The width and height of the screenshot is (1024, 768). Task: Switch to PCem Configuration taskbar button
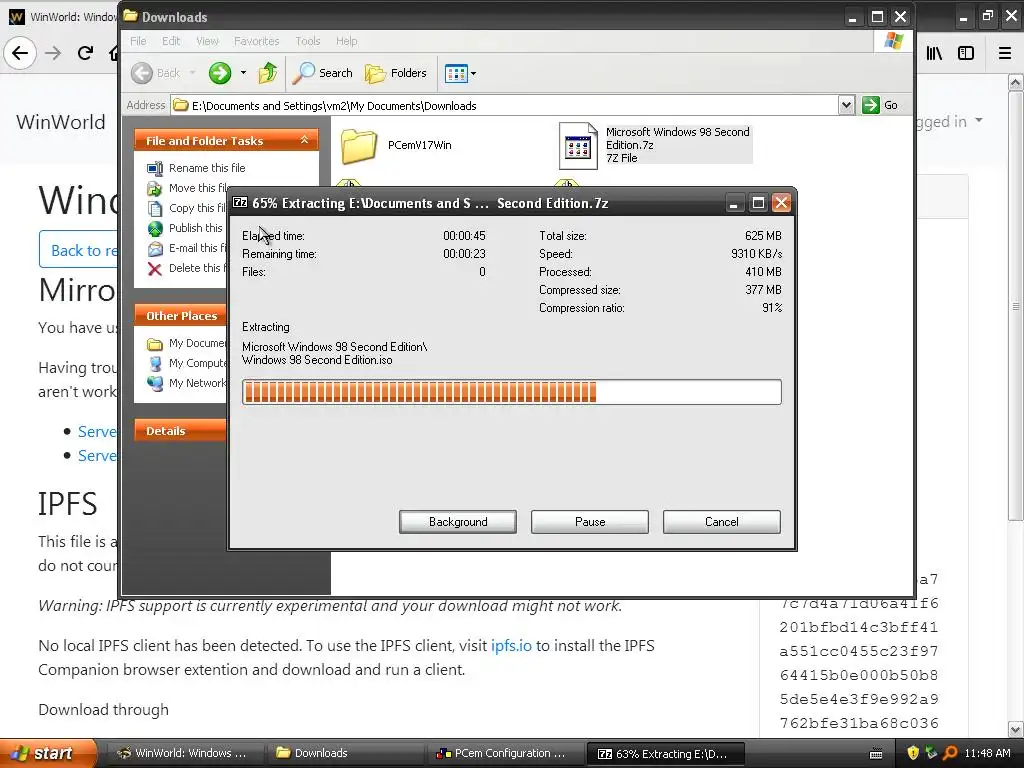pyautogui.click(x=505, y=753)
